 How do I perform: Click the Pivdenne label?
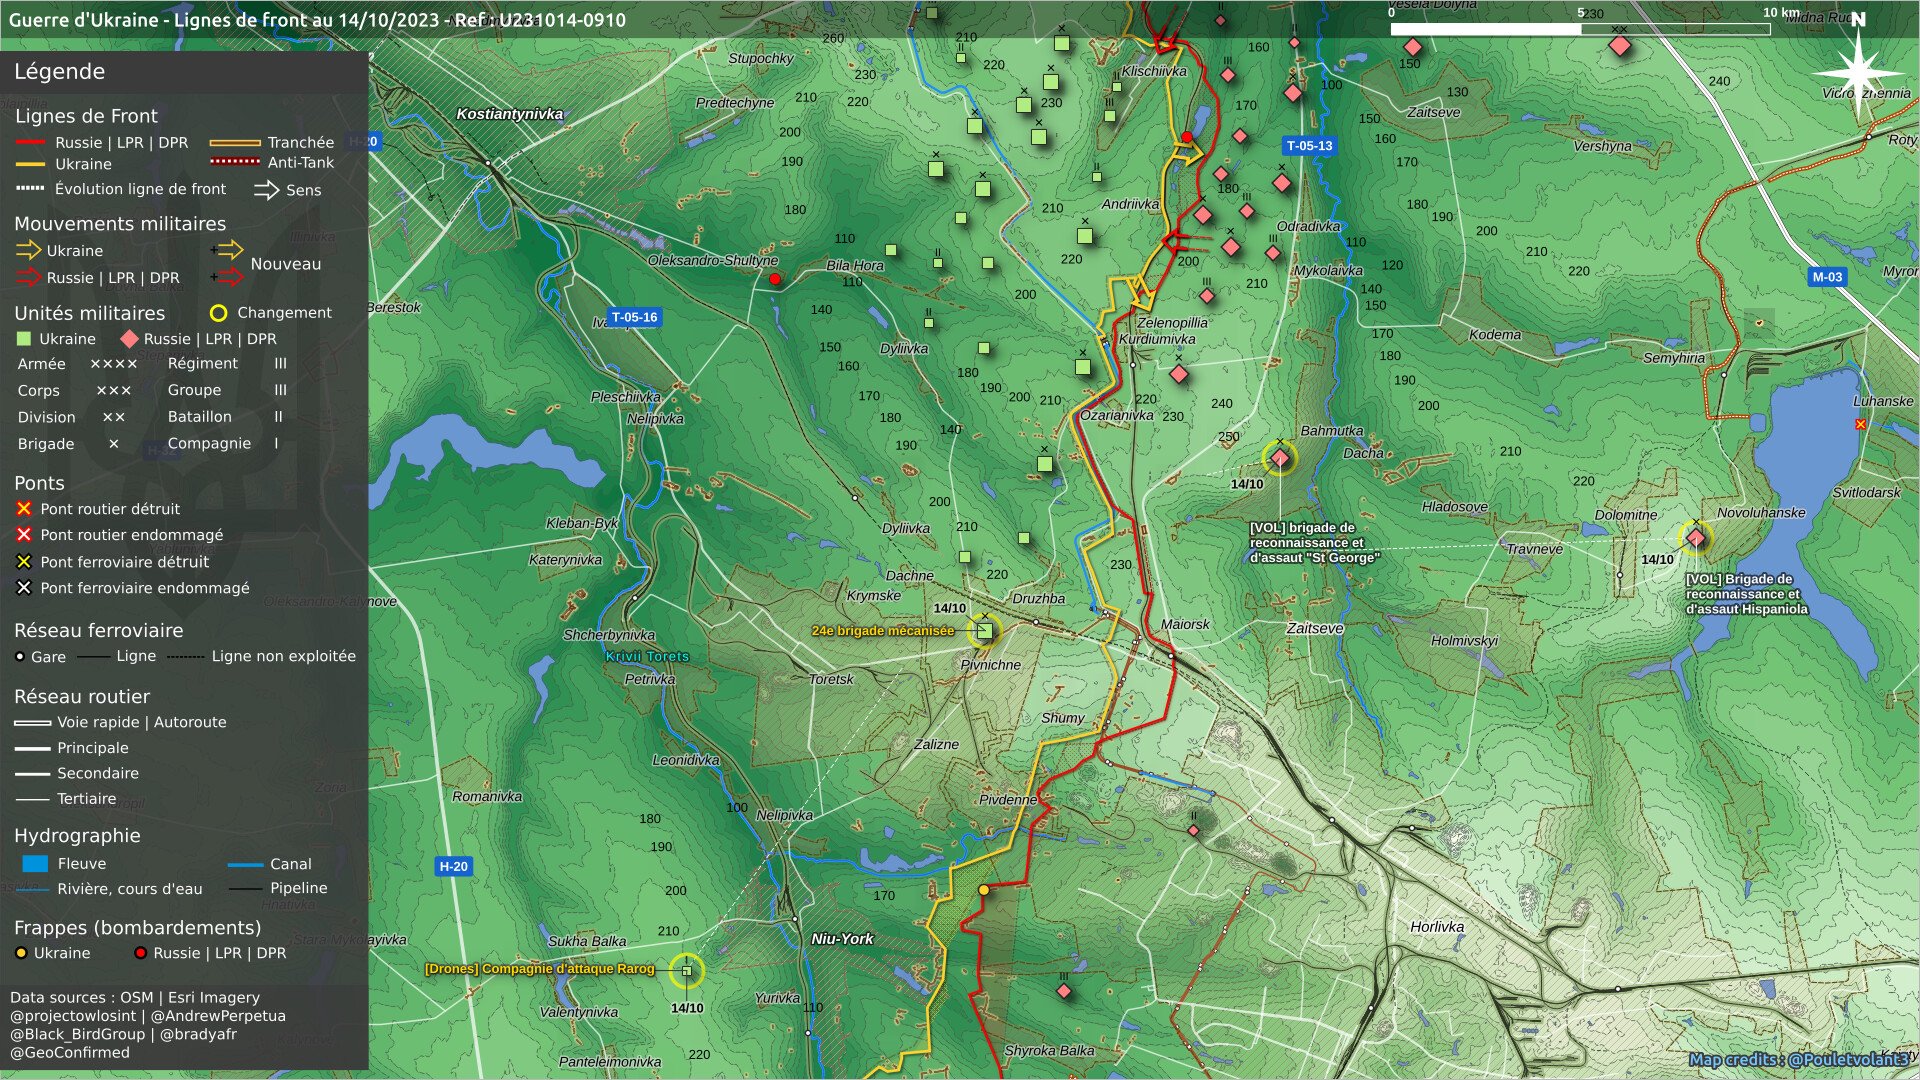[1008, 800]
